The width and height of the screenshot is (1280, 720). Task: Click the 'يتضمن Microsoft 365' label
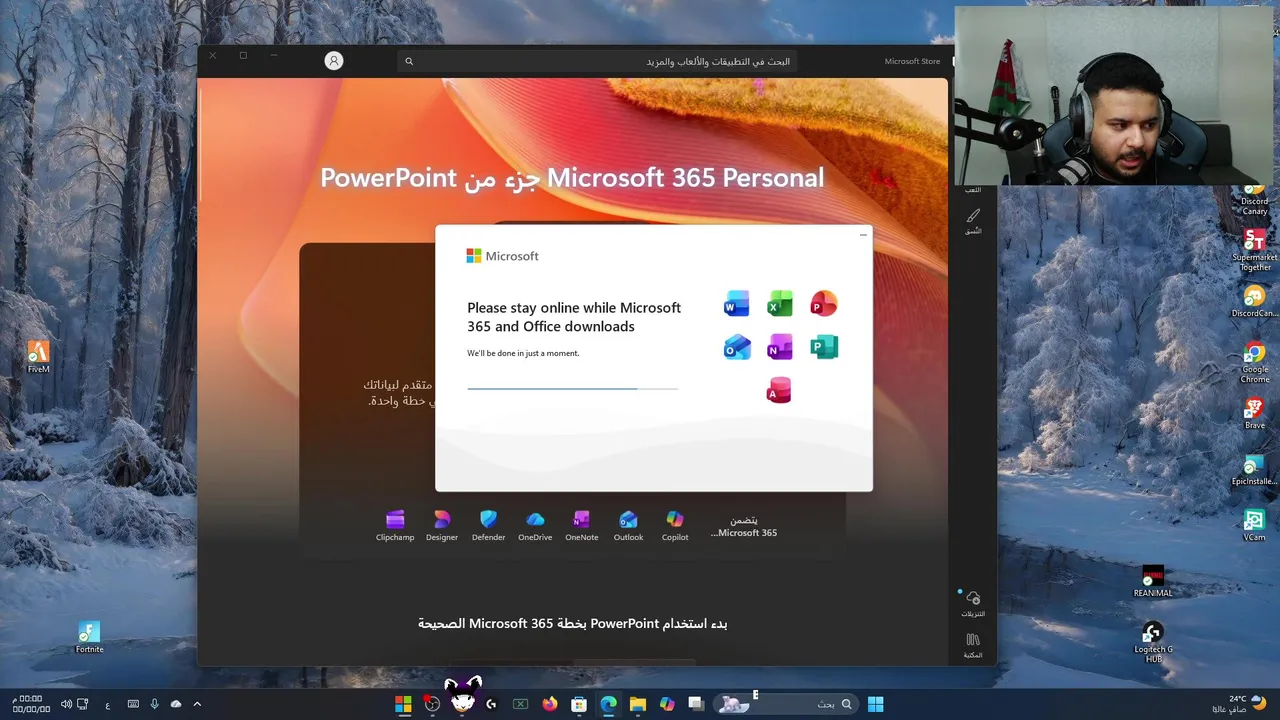(744, 526)
